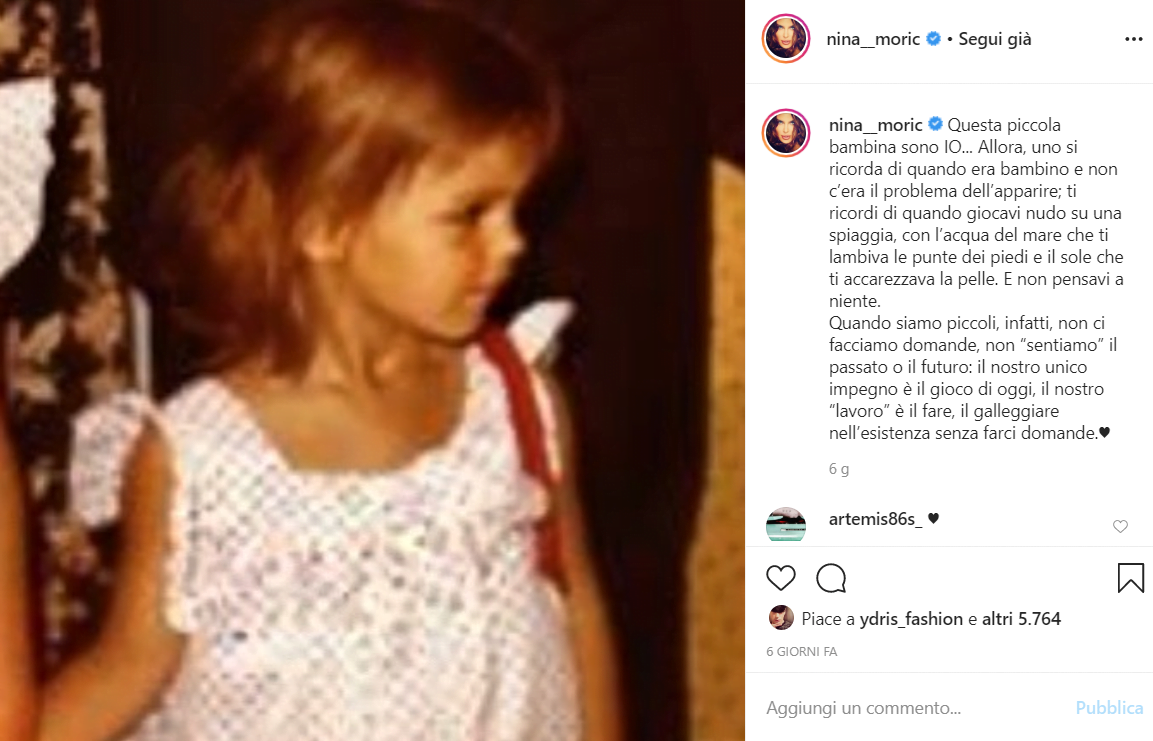Like the artemis86s_ comment heart
Viewport: 1153px width, 741px height.
(x=1120, y=526)
